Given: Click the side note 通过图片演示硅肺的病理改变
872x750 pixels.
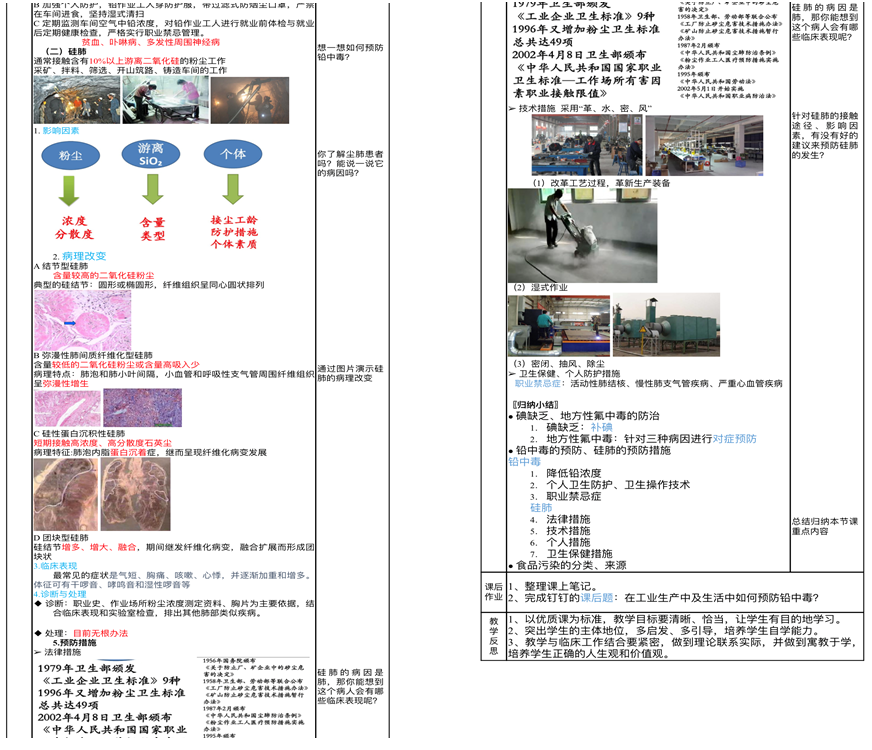Looking at the screenshot, I should [x=350, y=373].
